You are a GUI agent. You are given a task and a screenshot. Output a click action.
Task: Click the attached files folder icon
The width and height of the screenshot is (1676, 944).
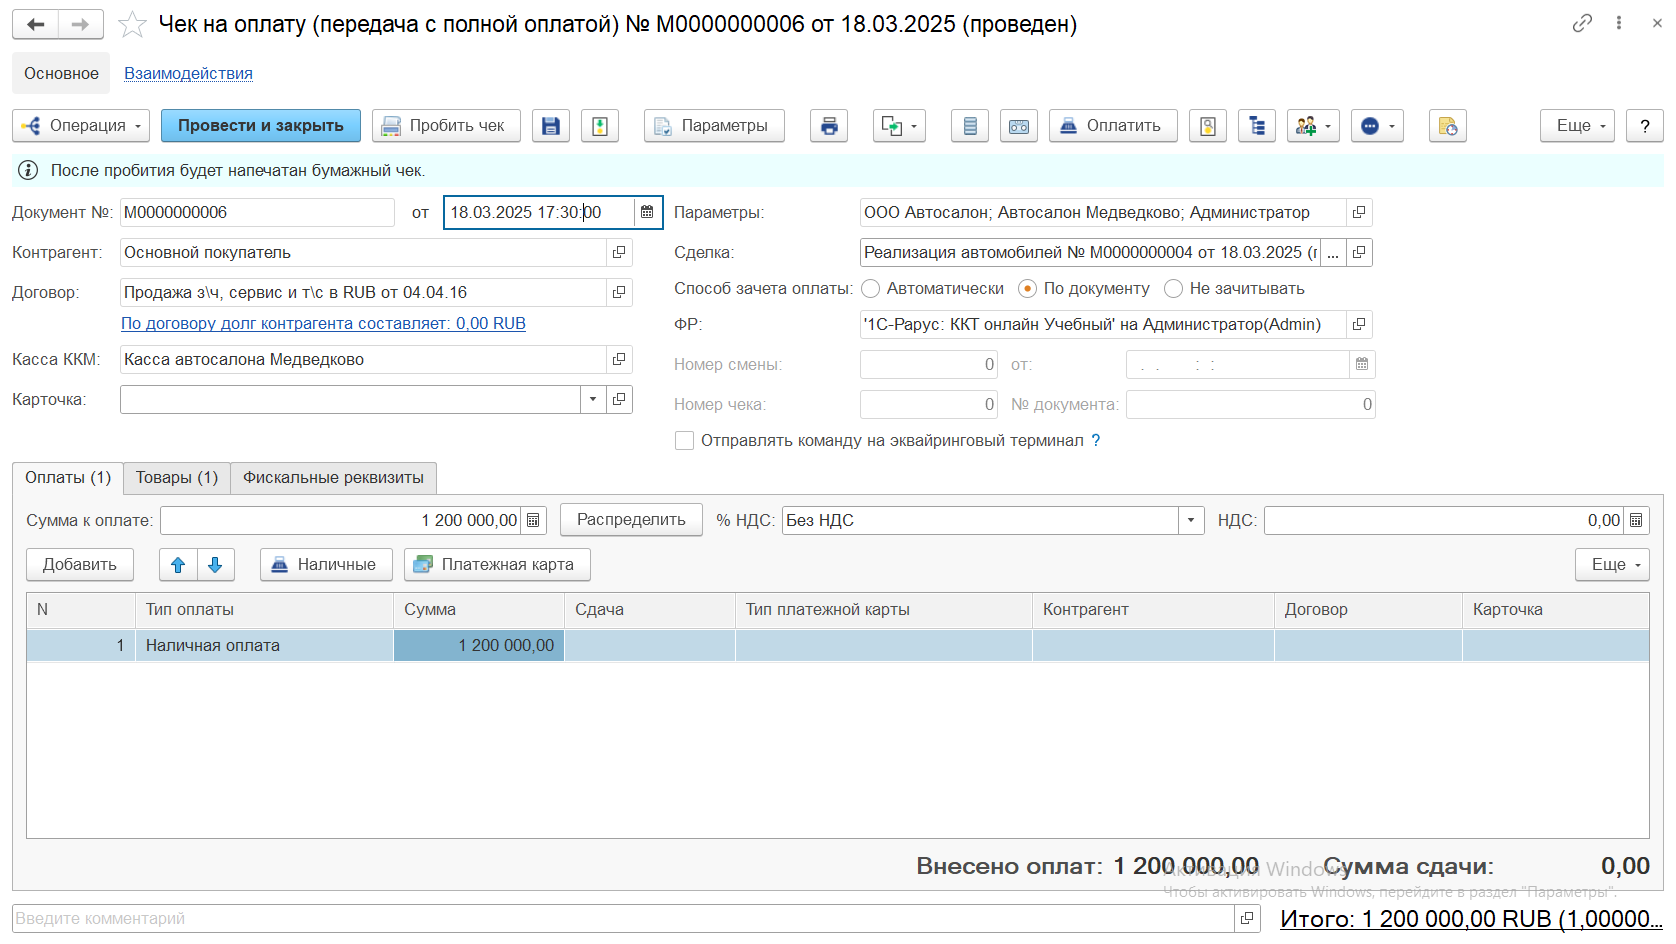point(1448,126)
